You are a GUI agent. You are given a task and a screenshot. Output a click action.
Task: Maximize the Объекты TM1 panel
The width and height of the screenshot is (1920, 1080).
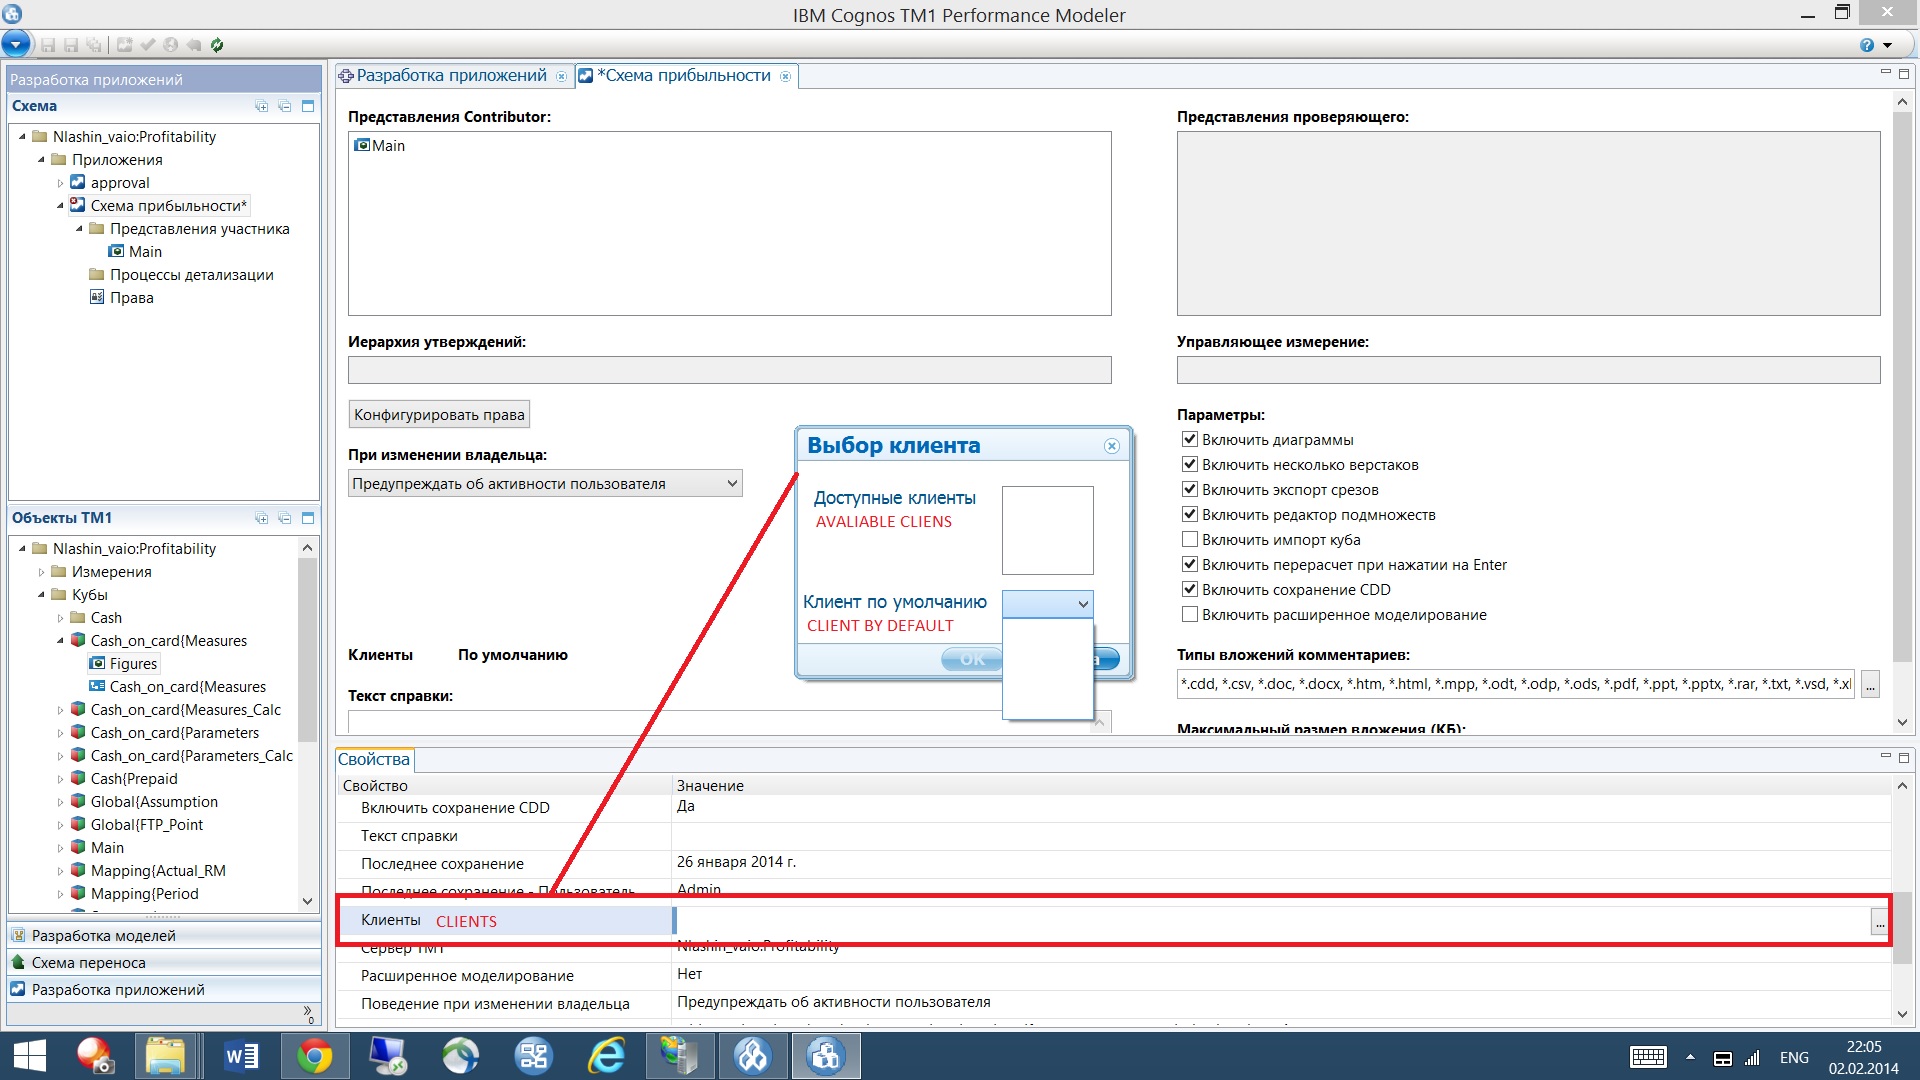point(308,518)
